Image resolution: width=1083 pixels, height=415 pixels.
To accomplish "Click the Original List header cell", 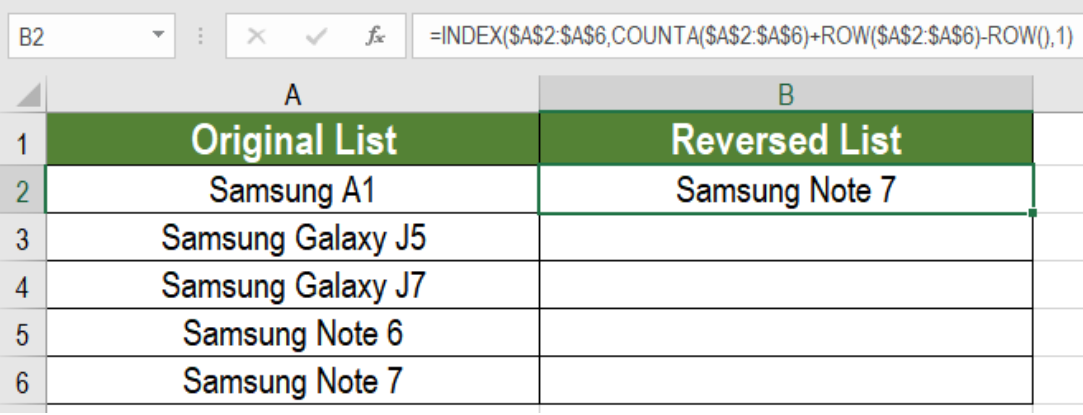I will (293, 139).
